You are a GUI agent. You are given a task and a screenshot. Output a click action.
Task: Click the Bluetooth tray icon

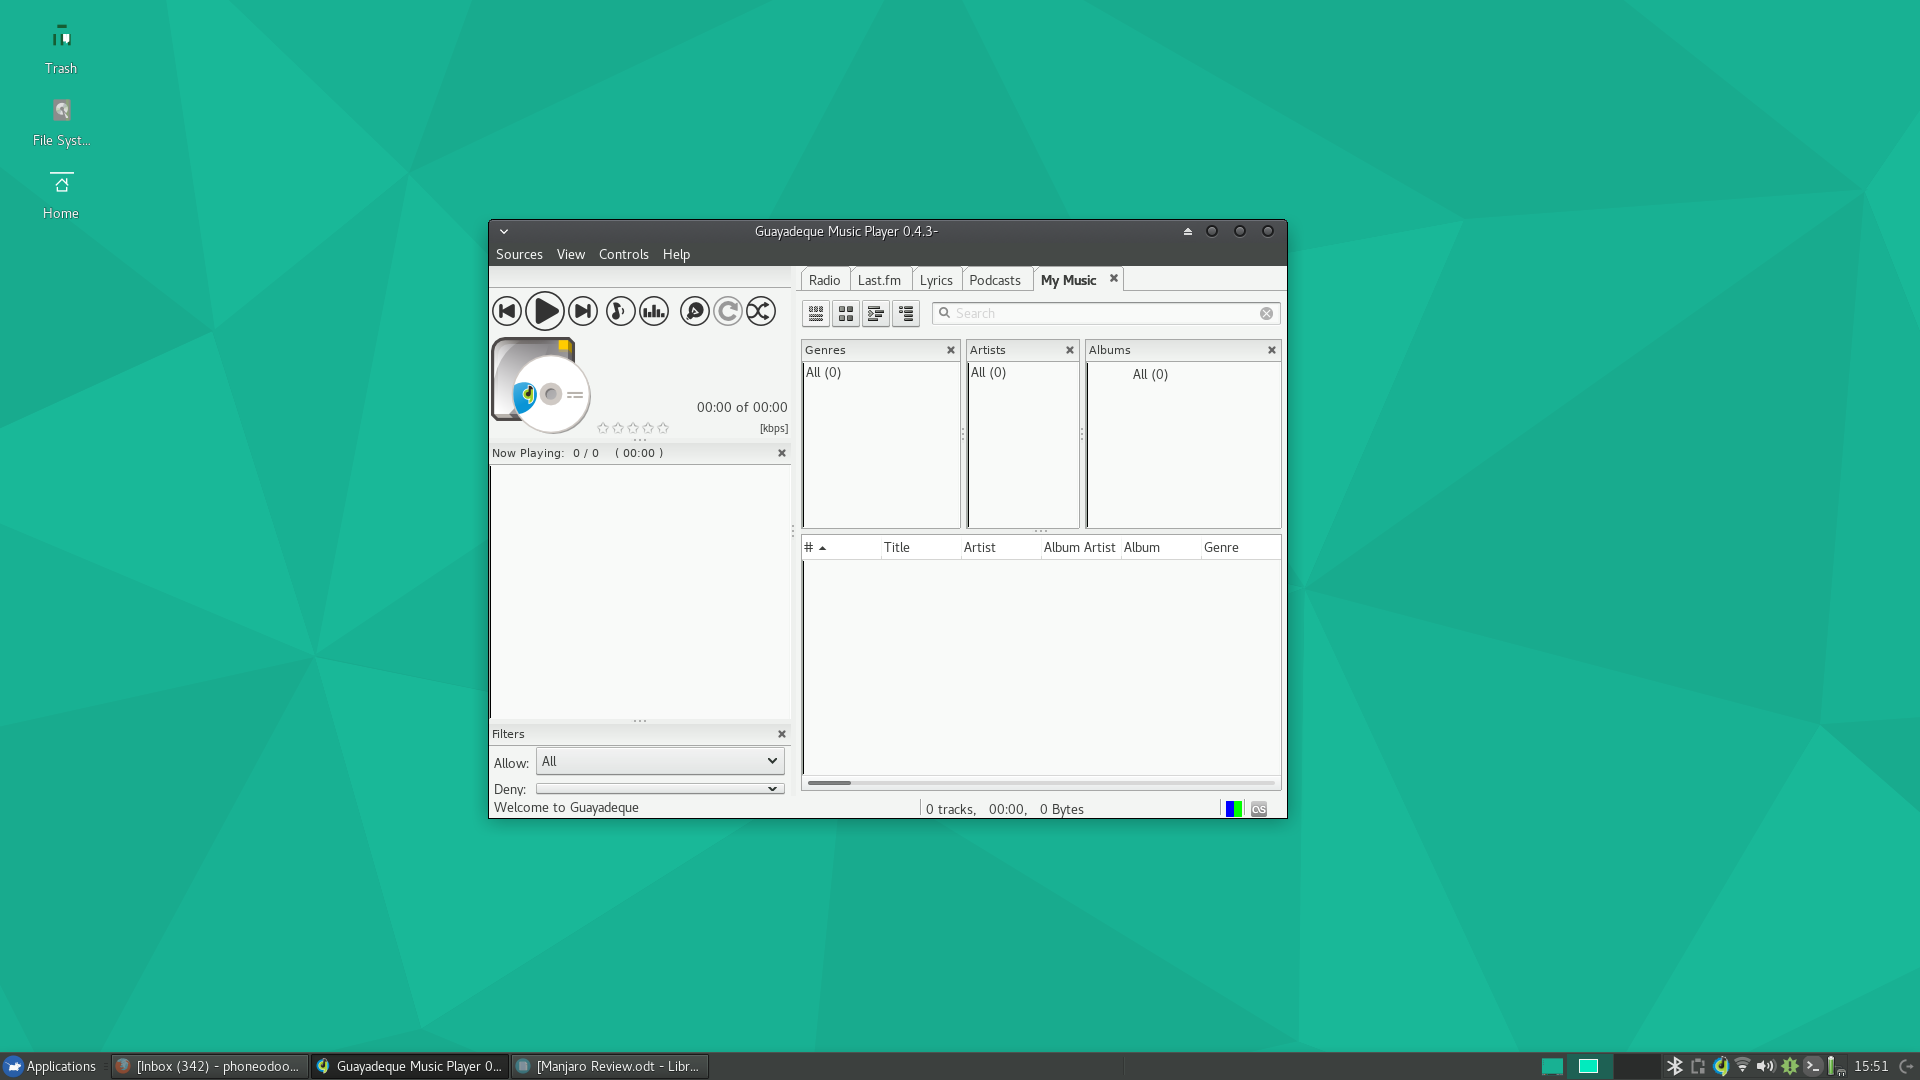1675,1066
